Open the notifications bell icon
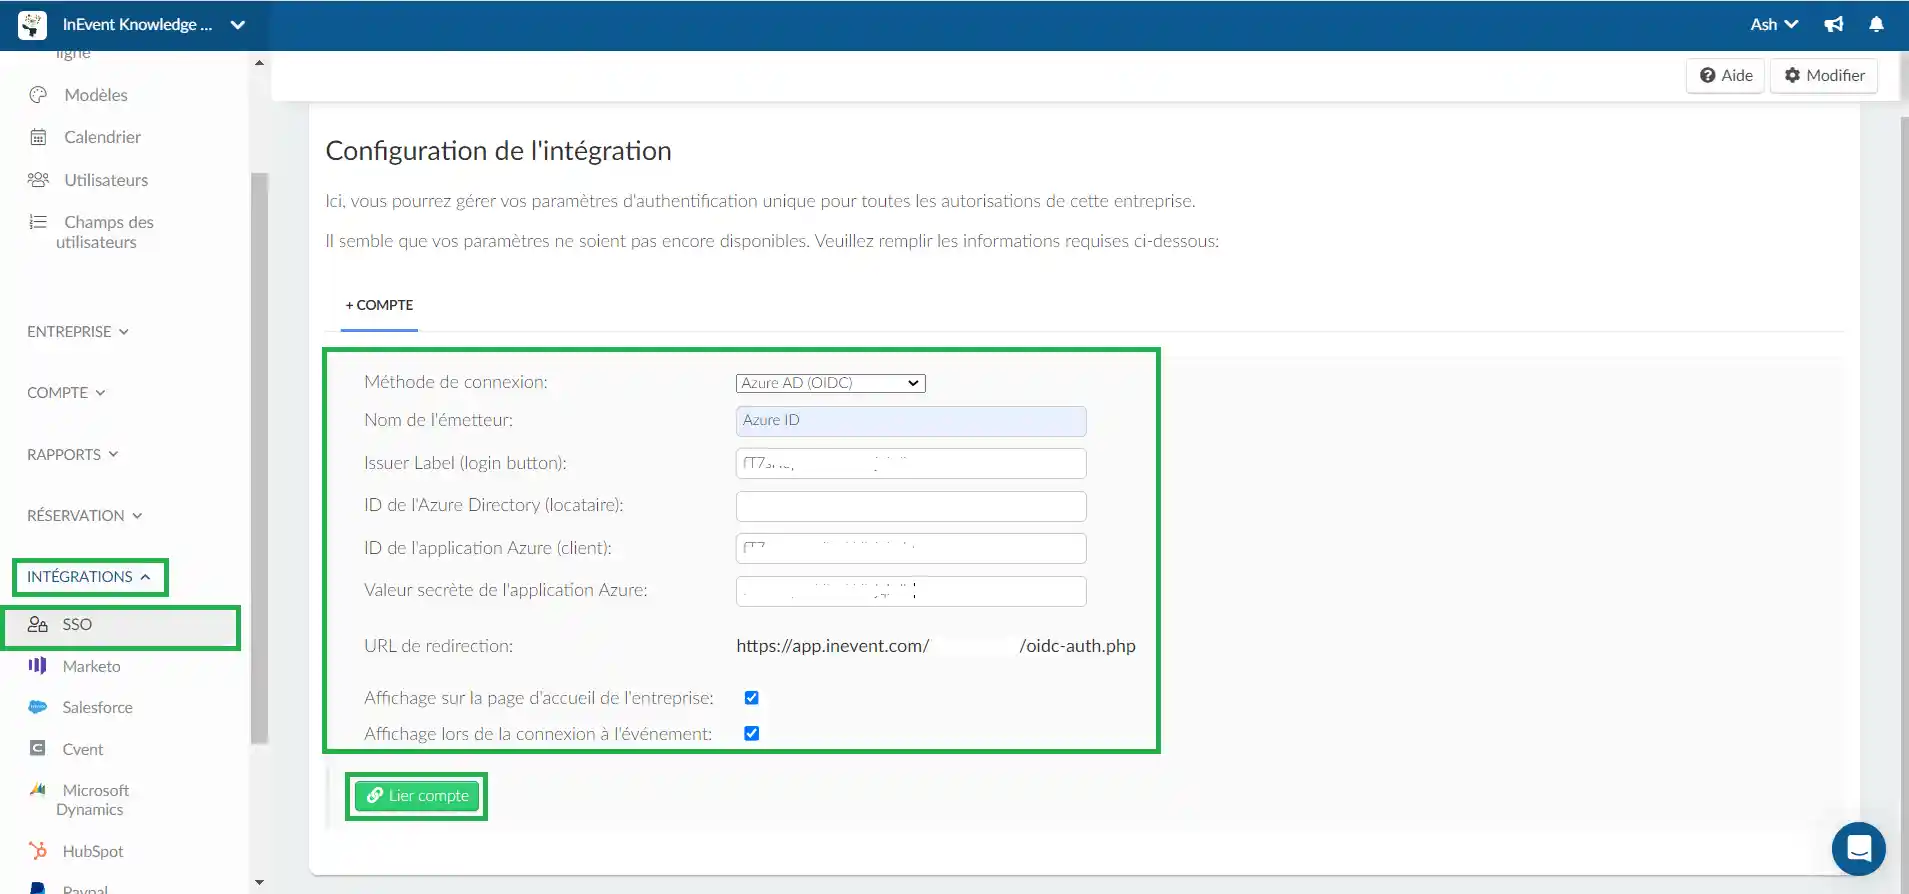Screen dimensions: 1909x894 [1877, 25]
